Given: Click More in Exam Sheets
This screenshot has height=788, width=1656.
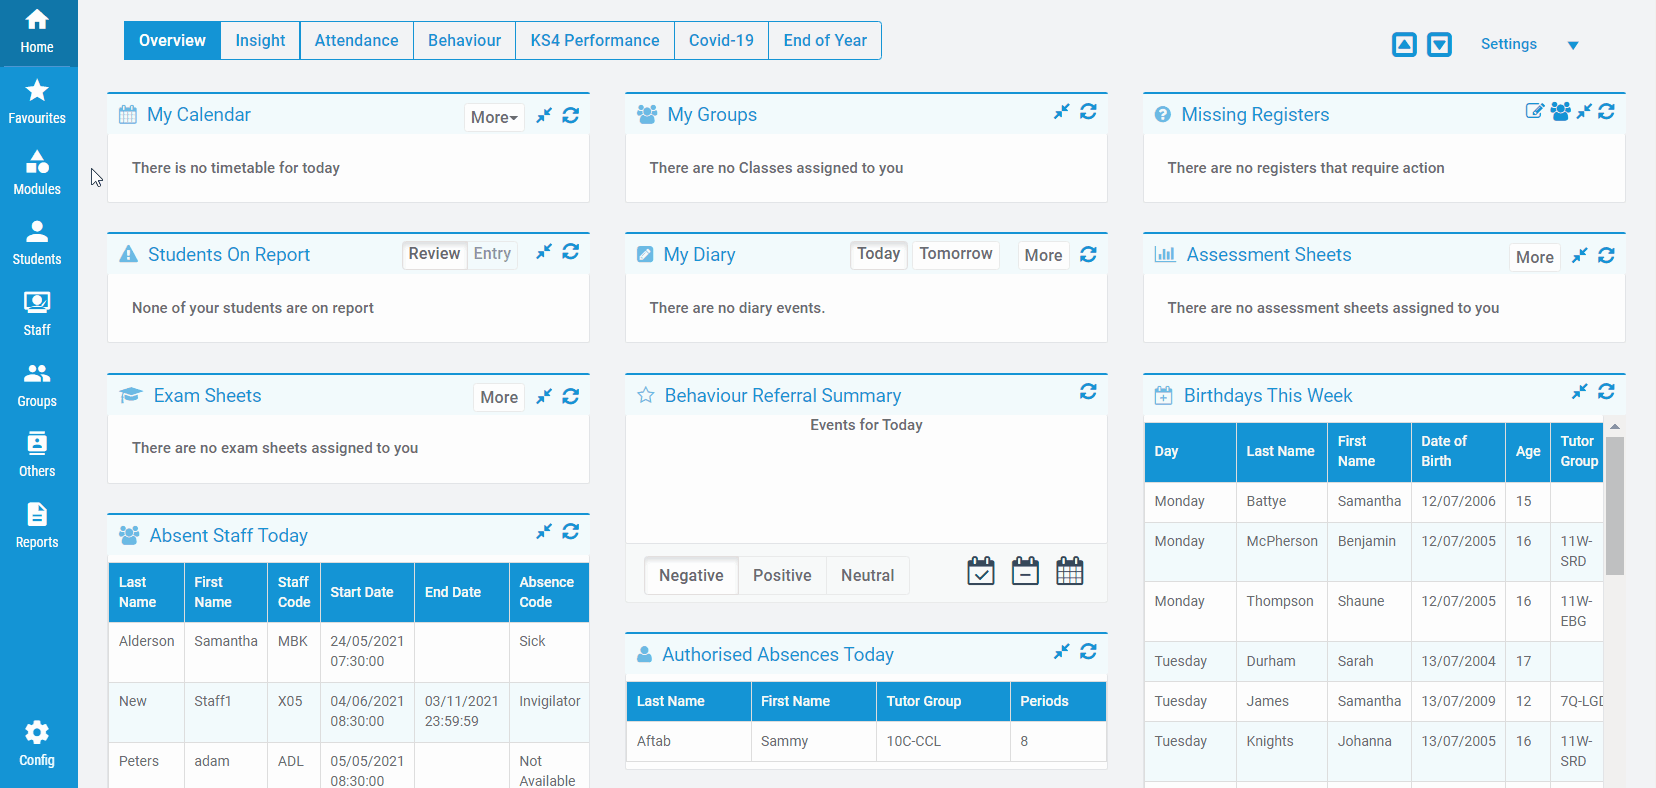Looking at the screenshot, I should coord(499,397).
